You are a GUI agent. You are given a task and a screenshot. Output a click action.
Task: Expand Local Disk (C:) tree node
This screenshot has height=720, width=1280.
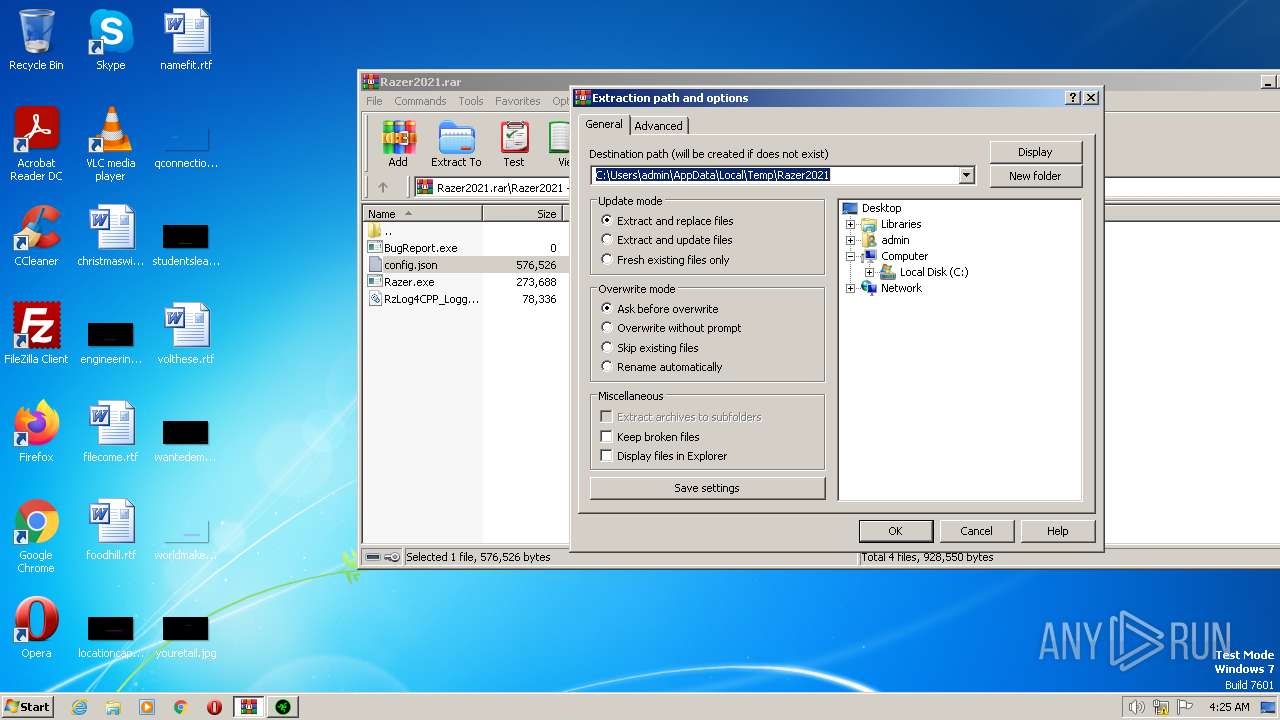click(869, 272)
